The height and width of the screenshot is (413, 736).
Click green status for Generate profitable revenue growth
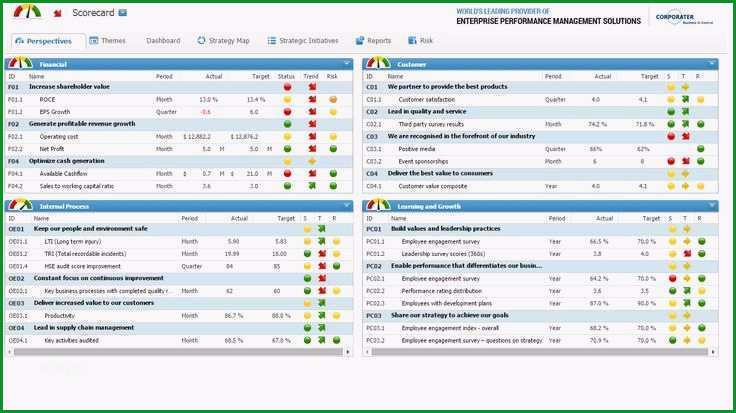click(287, 124)
